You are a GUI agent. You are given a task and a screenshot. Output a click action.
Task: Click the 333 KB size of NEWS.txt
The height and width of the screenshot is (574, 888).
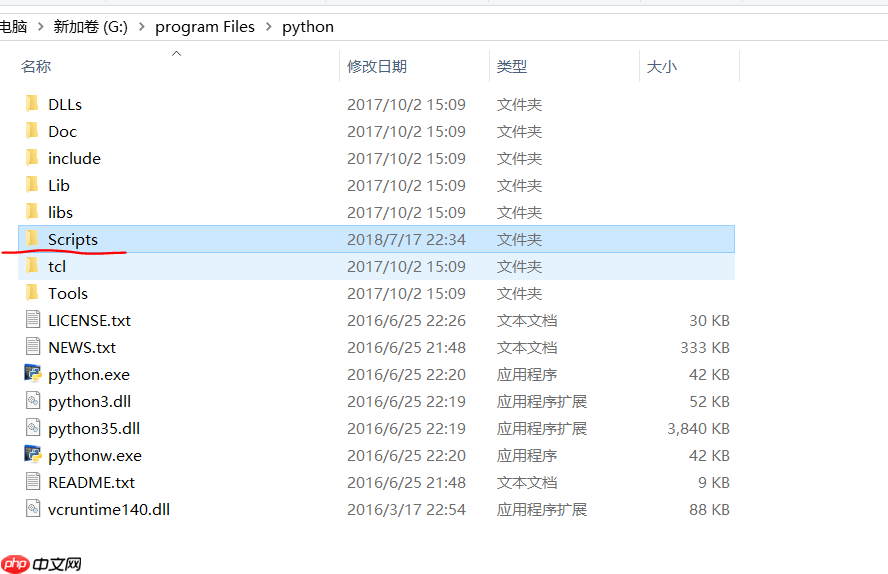pyautogui.click(x=705, y=348)
